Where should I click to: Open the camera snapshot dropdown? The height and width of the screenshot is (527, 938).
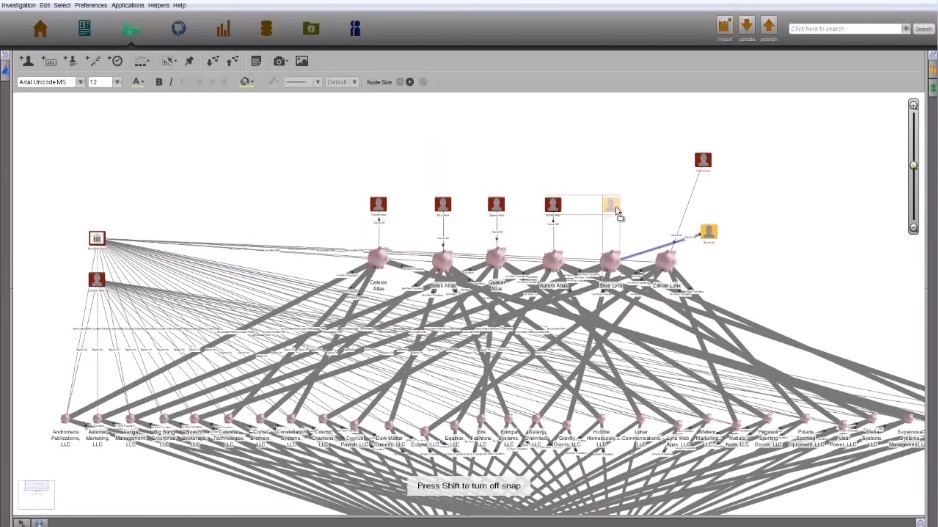(280, 61)
